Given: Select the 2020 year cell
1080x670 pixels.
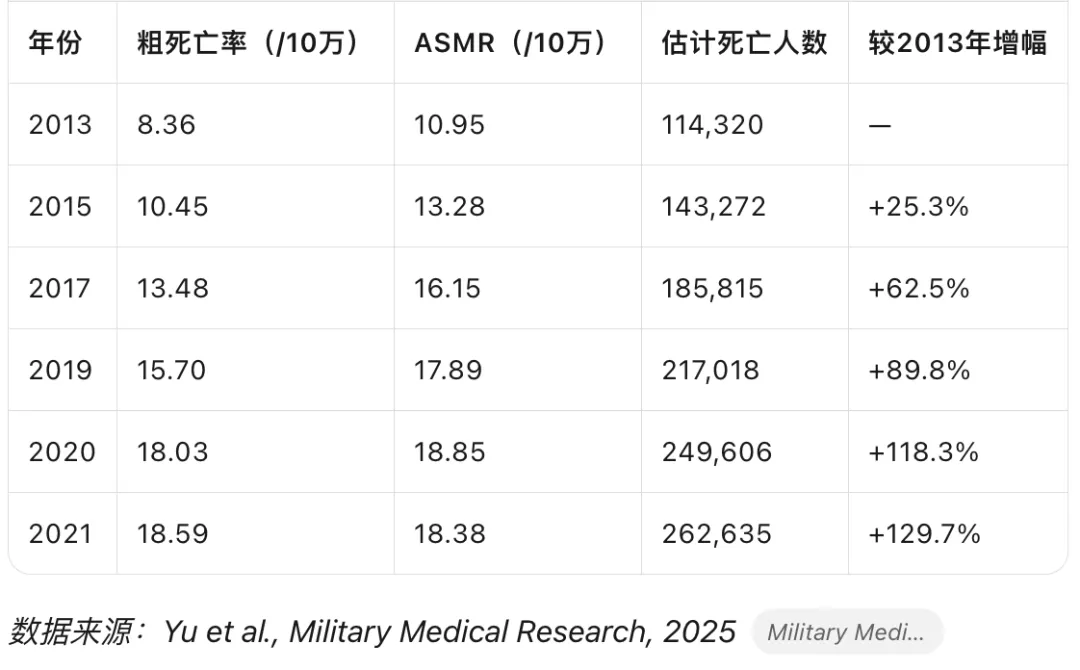Looking at the screenshot, I should click(x=62, y=452).
